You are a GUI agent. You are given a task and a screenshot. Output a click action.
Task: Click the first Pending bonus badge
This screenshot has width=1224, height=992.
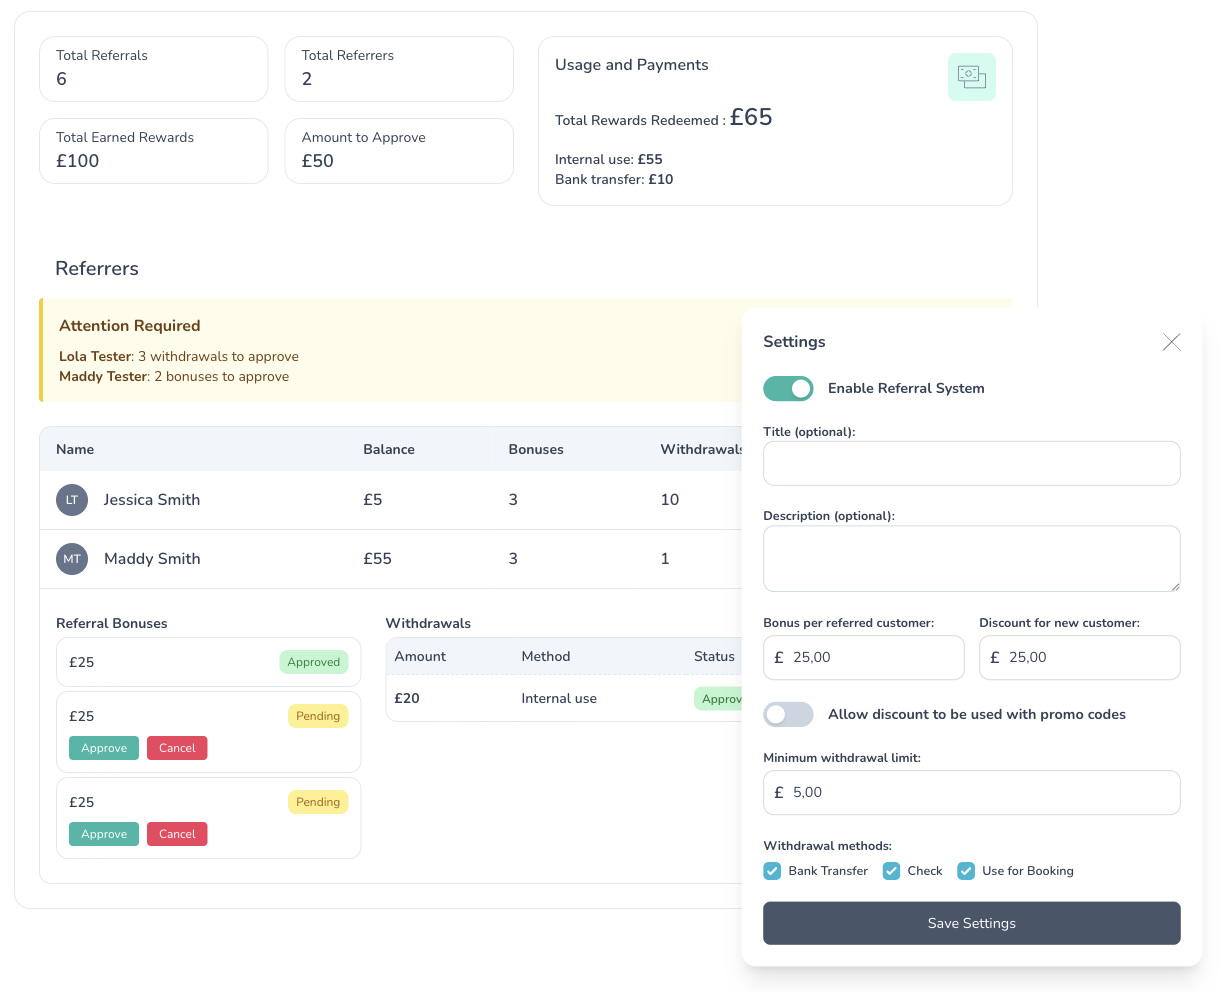pos(318,716)
